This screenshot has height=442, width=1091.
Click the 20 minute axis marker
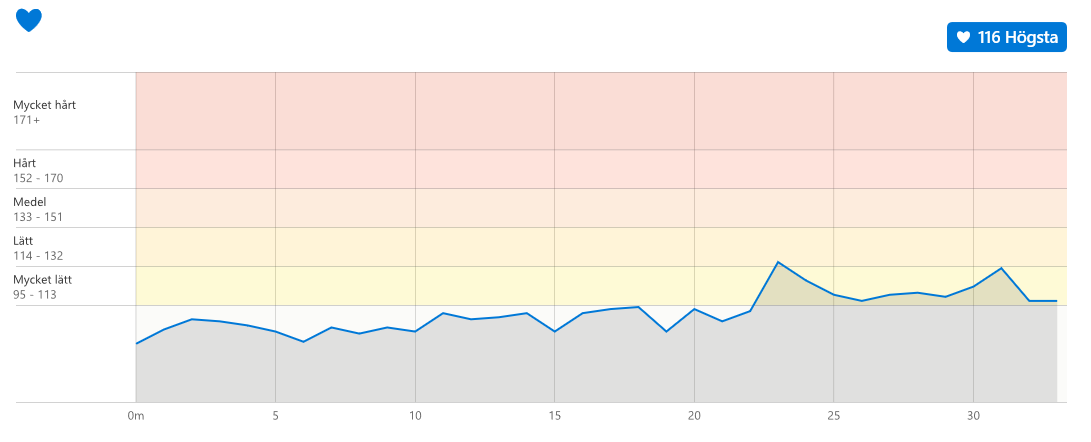click(694, 416)
